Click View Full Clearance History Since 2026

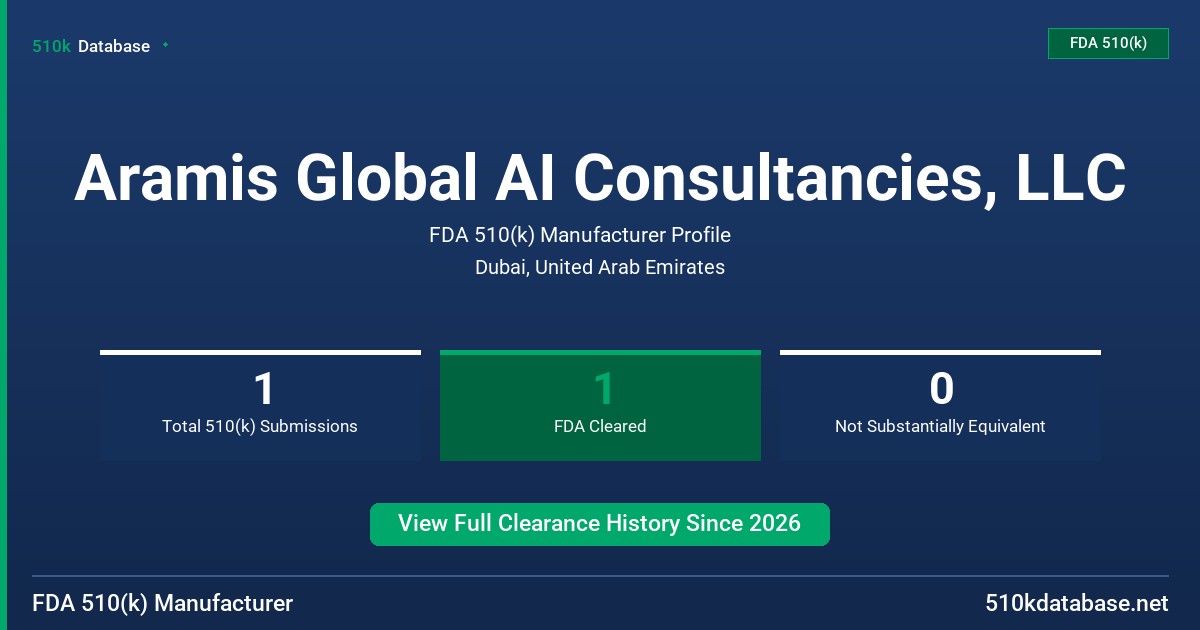pyautogui.click(x=600, y=524)
